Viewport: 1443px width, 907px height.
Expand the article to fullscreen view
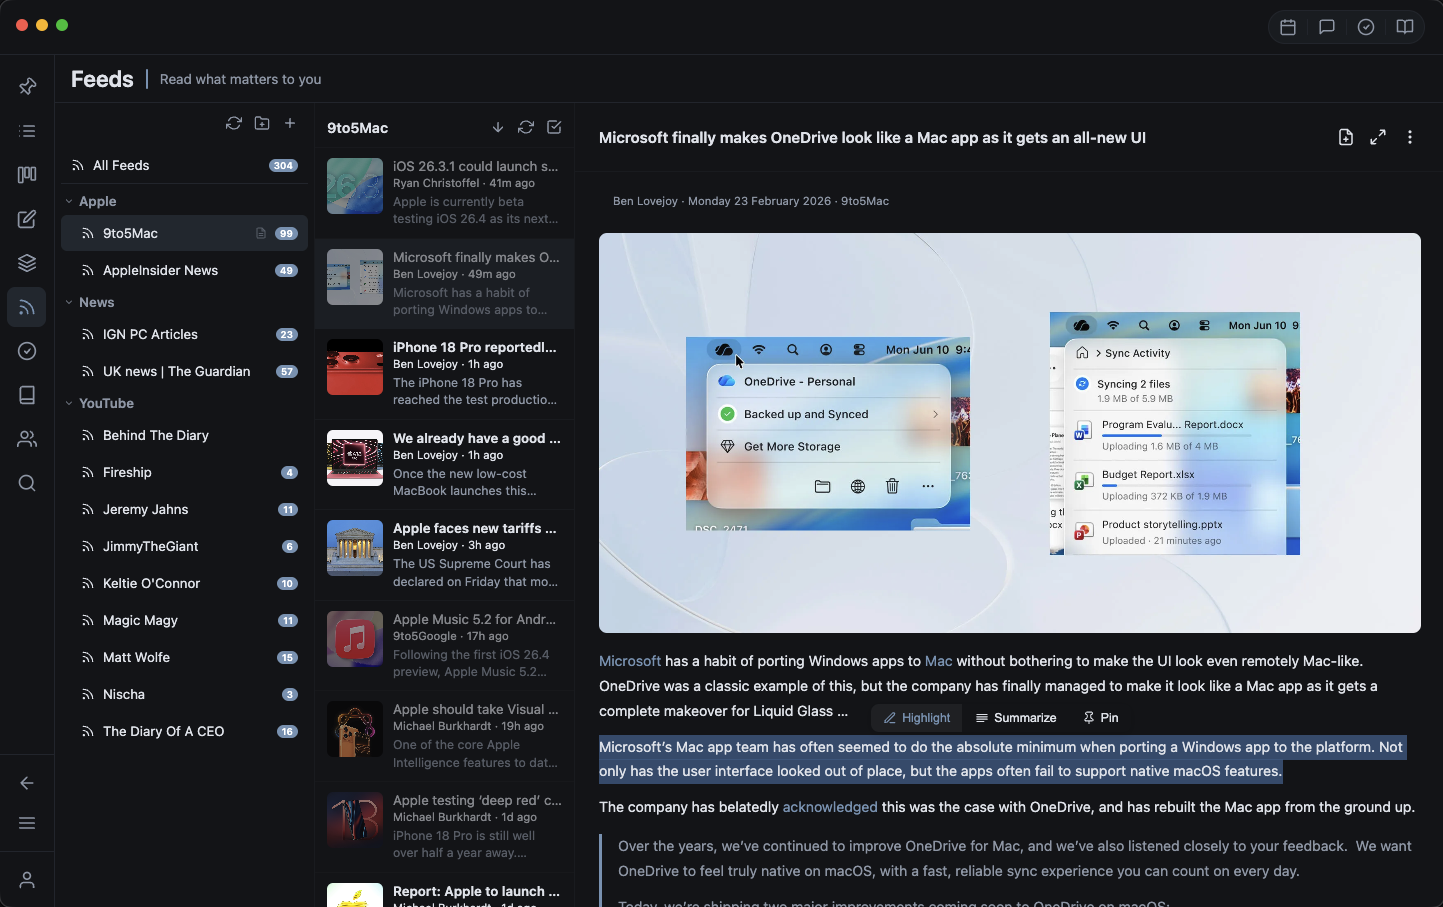coord(1378,137)
